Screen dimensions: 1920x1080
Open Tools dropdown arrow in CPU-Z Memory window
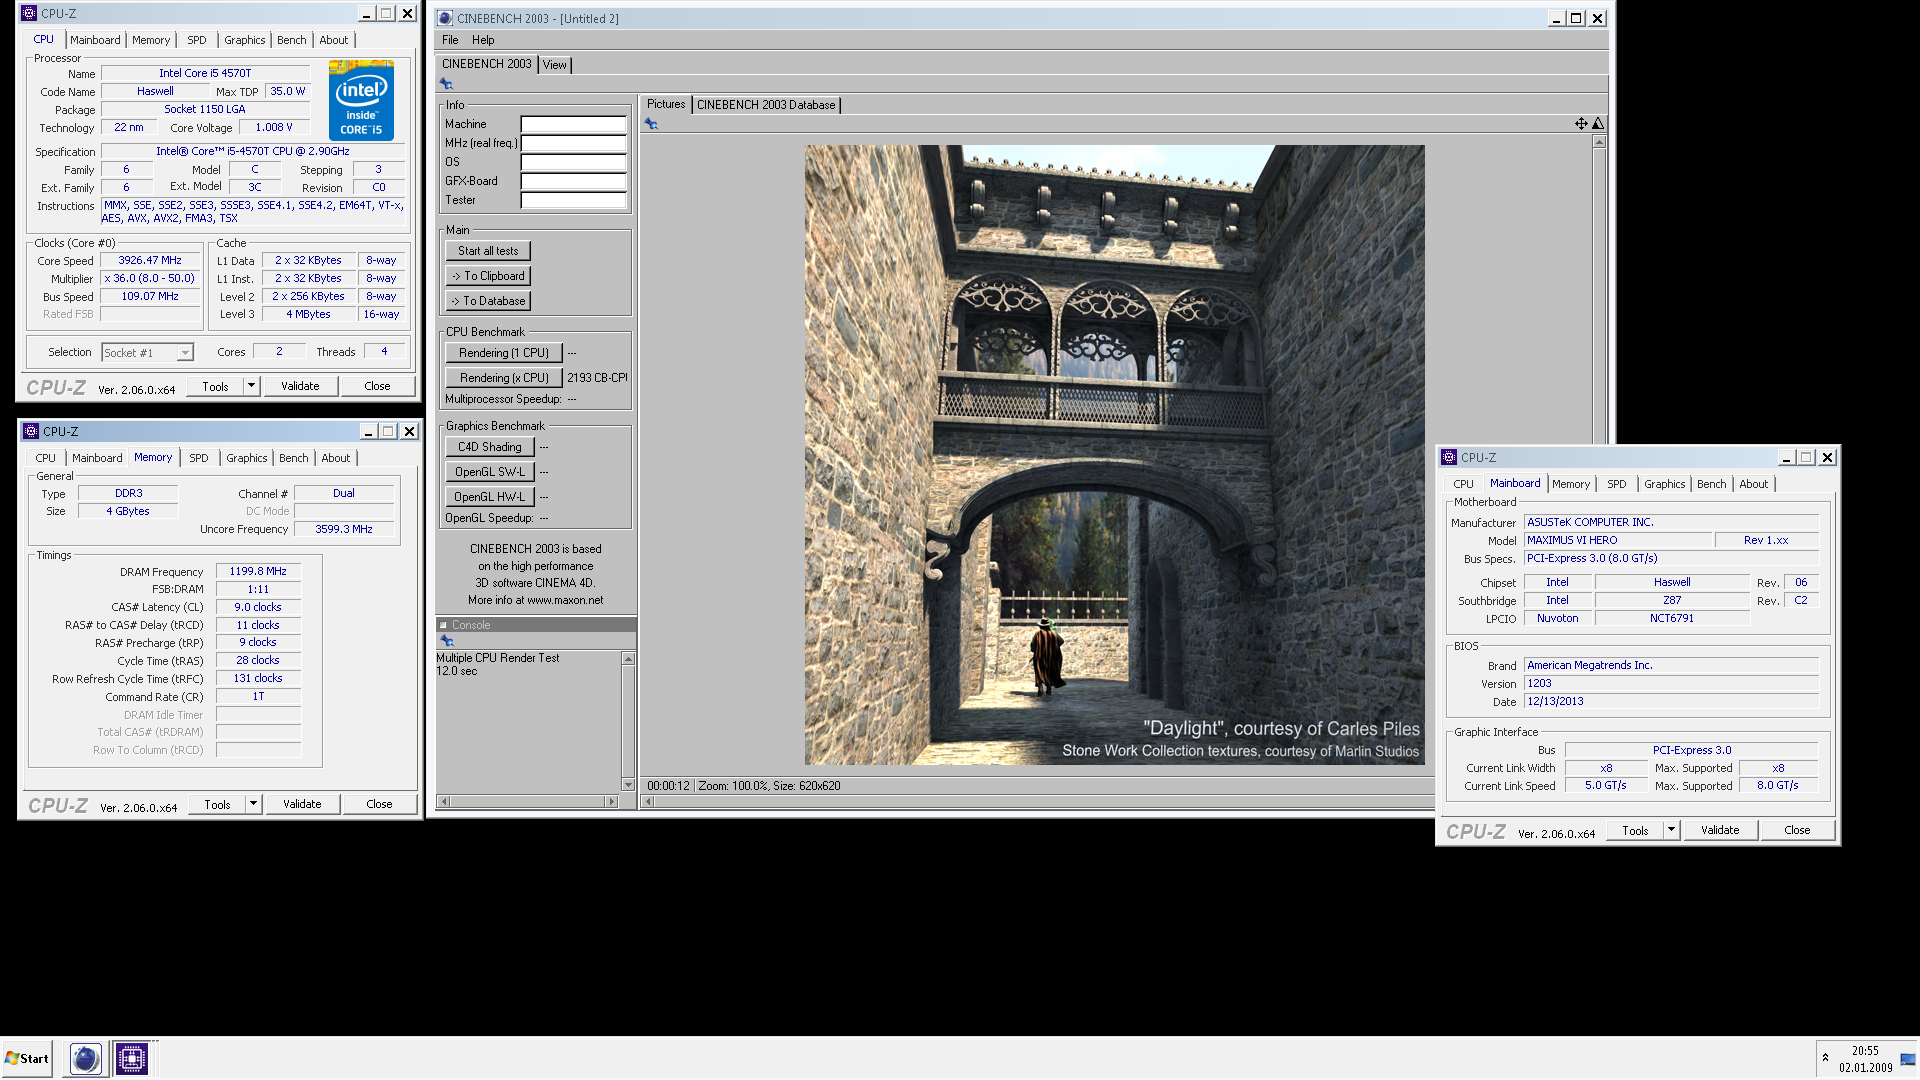coord(253,804)
